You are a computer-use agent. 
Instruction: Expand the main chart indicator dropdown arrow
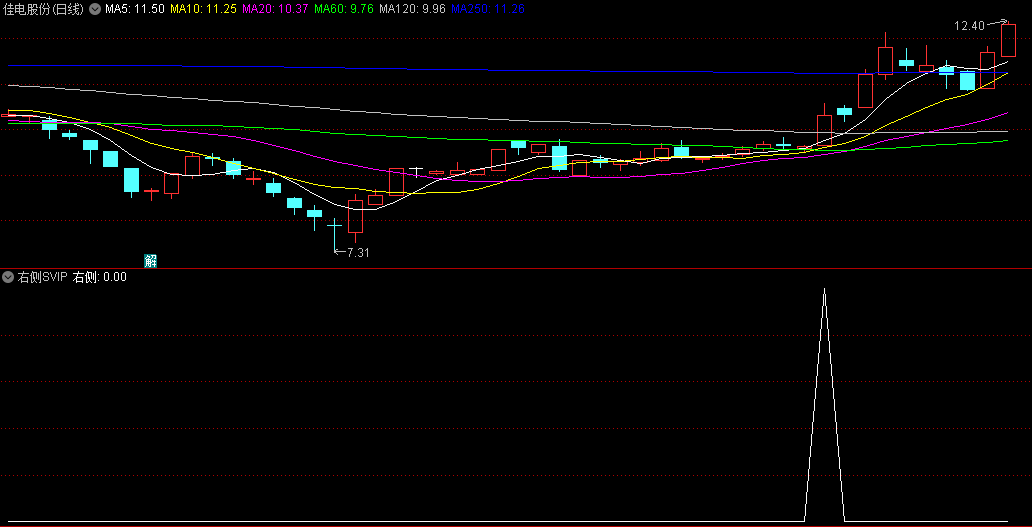click(x=95, y=9)
